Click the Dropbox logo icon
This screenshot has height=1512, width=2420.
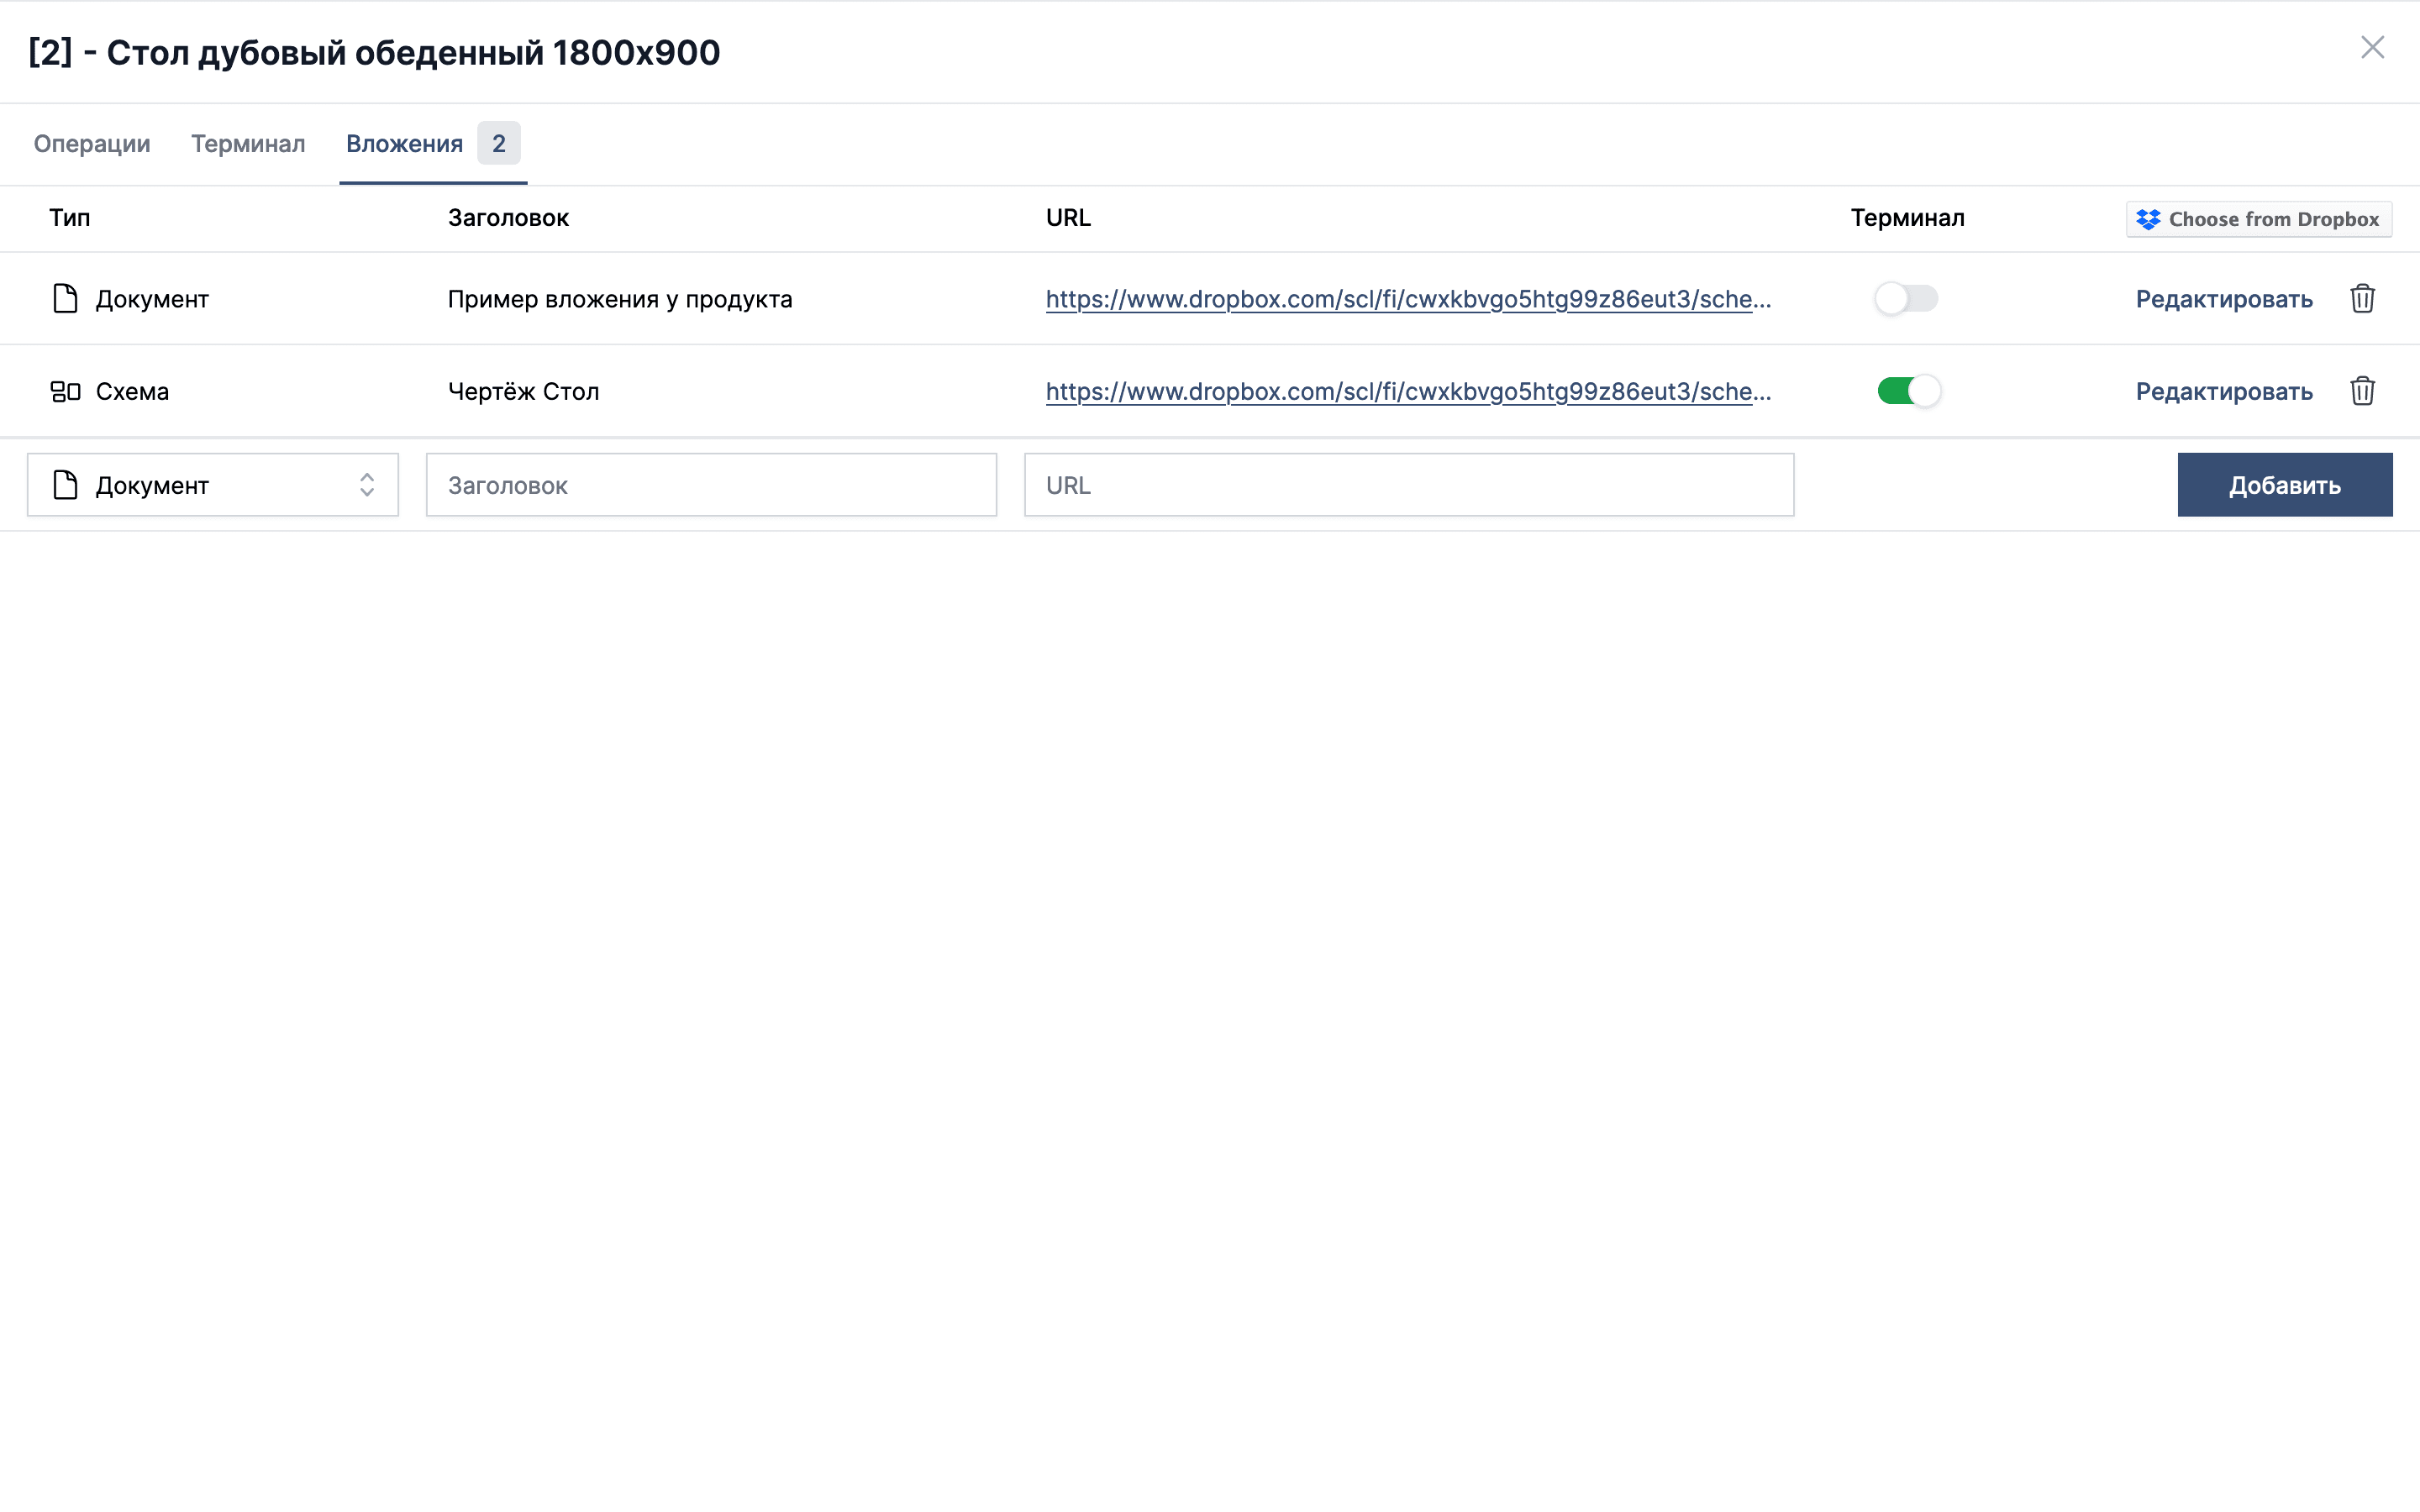coord(2148,219)
